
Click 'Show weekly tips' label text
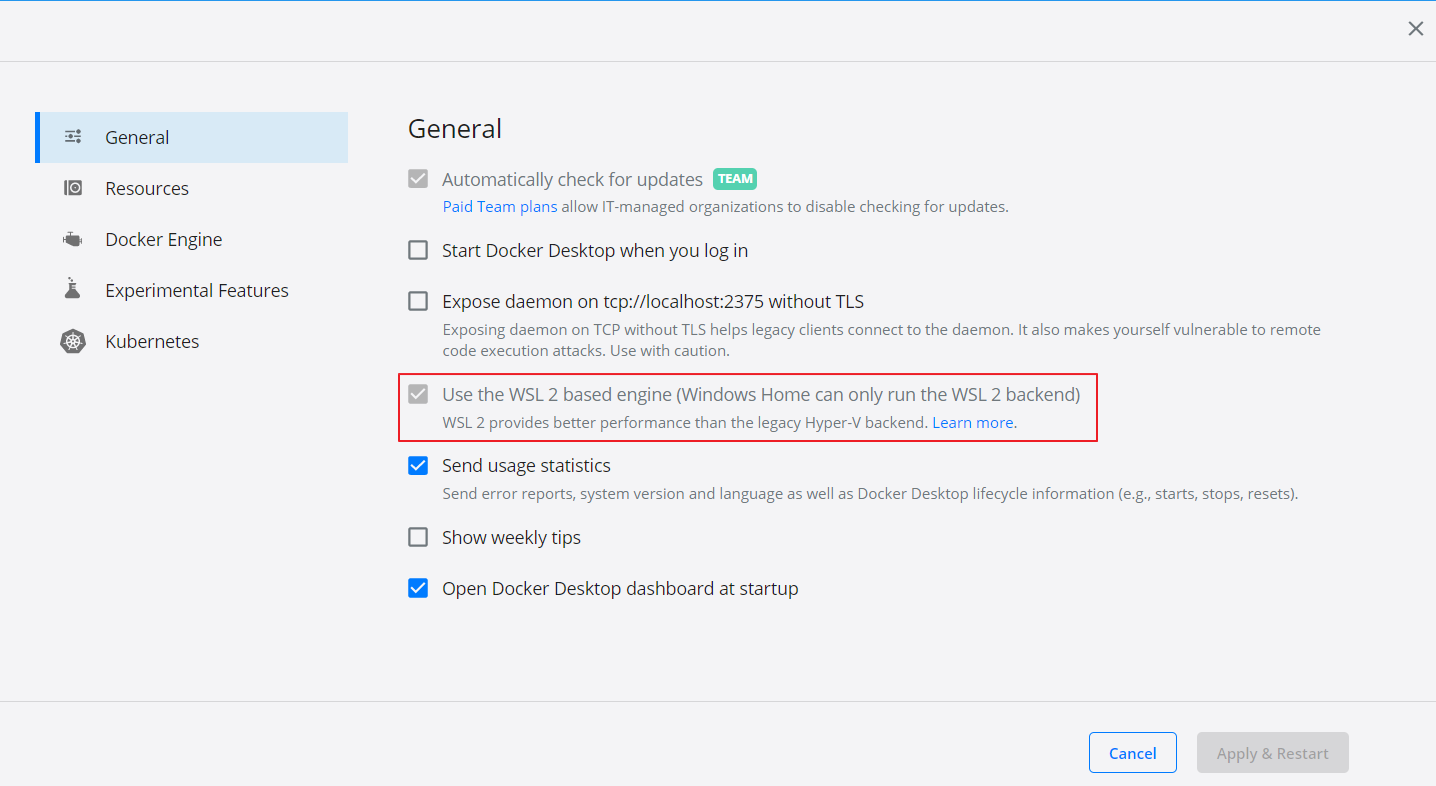tap(511, 537)
